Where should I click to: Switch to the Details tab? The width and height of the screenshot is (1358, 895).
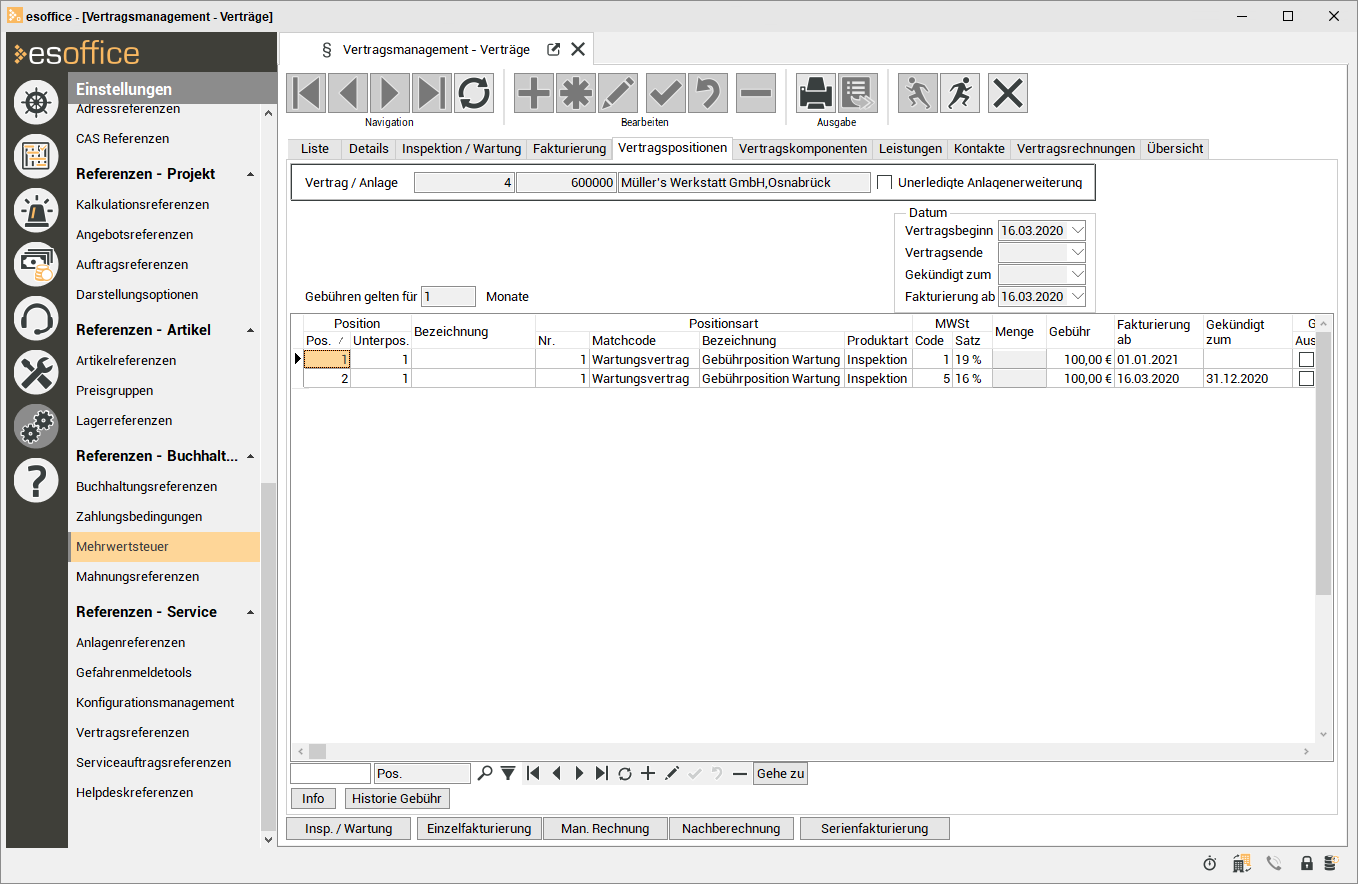pyautogui.click(x=368, y=149)
